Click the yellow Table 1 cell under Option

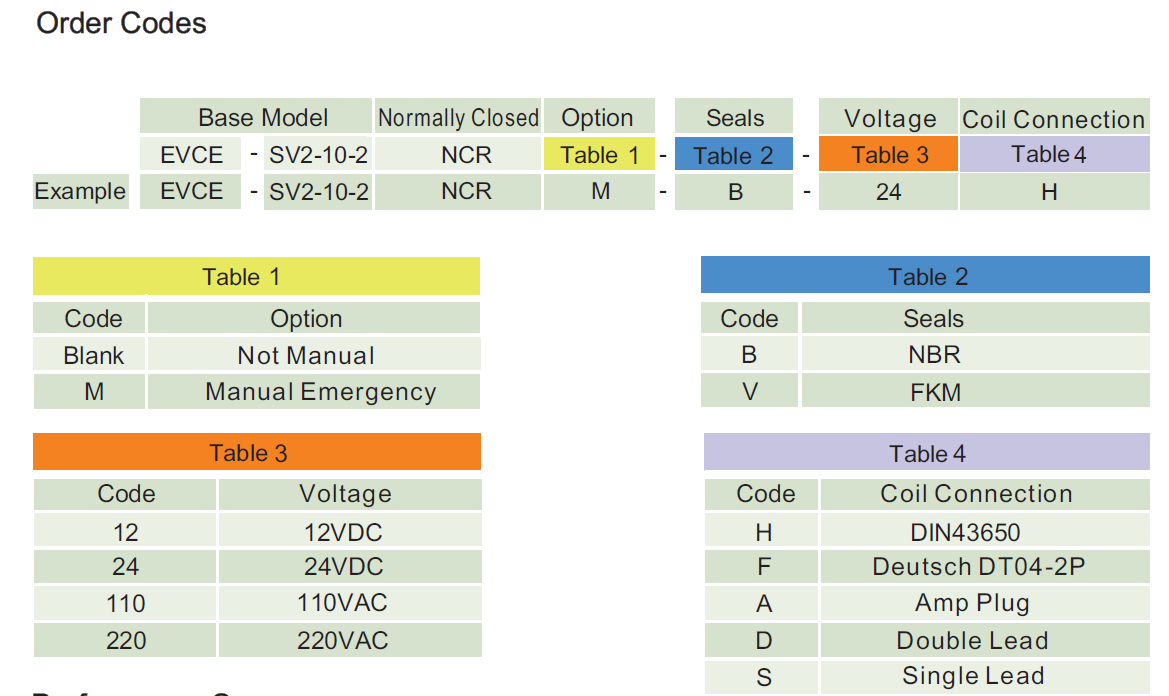pos(599,155)
